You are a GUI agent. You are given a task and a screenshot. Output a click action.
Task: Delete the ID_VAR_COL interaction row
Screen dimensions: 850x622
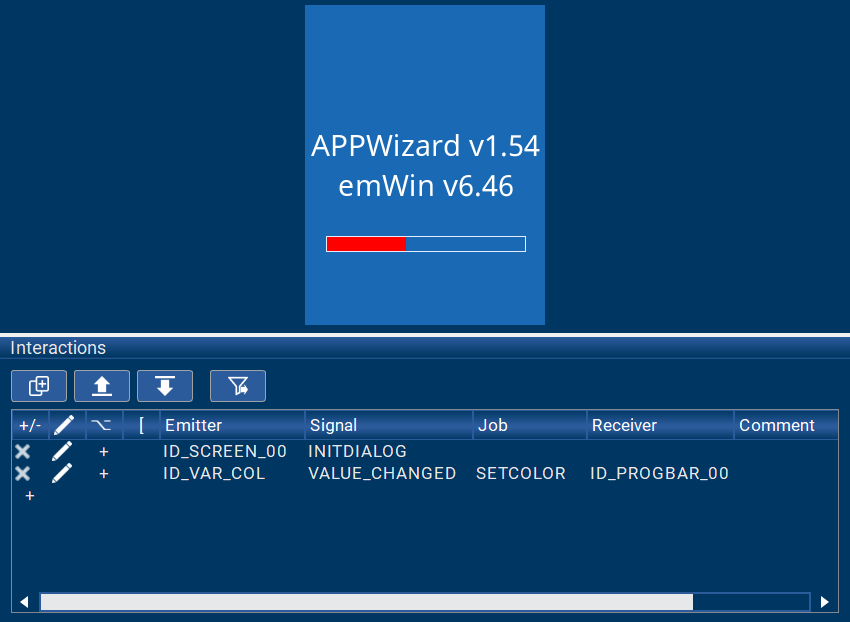[x=23, y=473]
